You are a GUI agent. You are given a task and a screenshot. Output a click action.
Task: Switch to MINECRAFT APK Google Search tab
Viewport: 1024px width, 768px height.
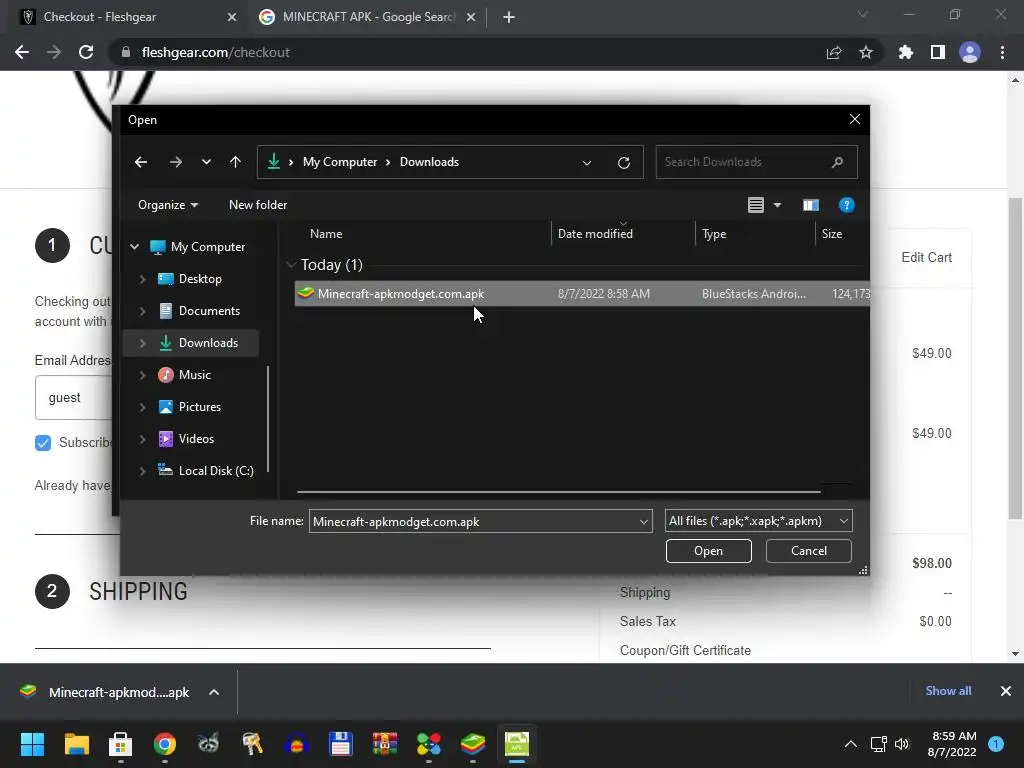click(367, 17)
